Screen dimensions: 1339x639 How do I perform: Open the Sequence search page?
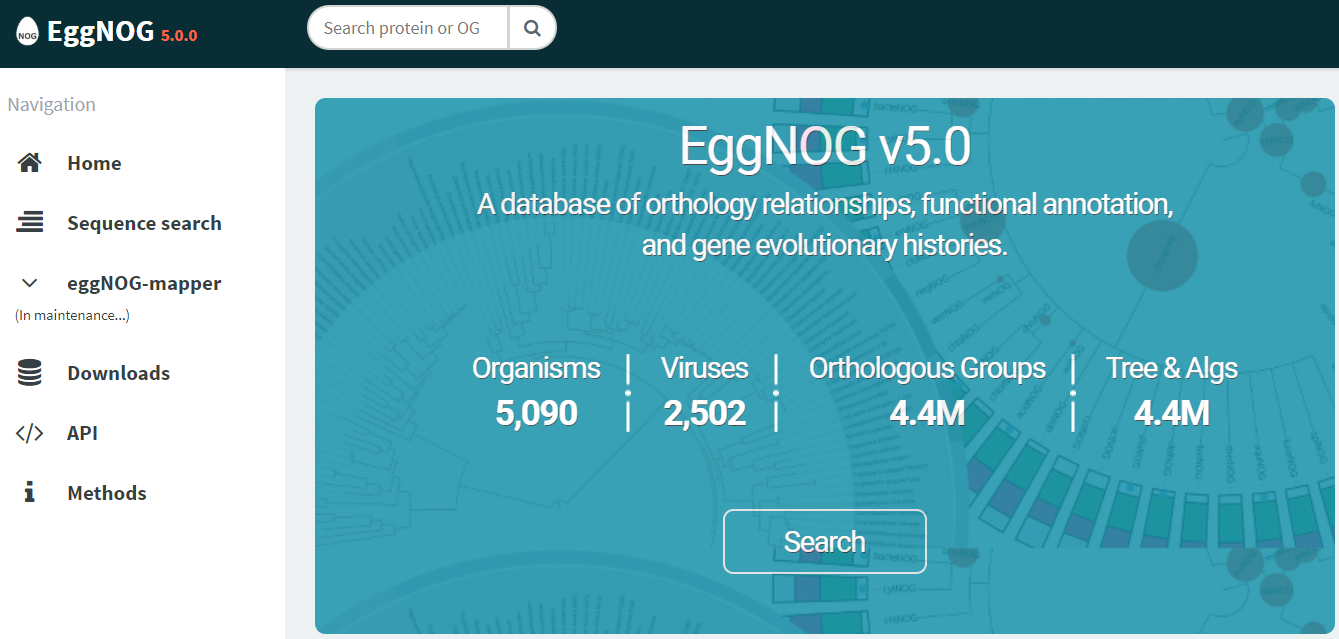click(144, 223)
